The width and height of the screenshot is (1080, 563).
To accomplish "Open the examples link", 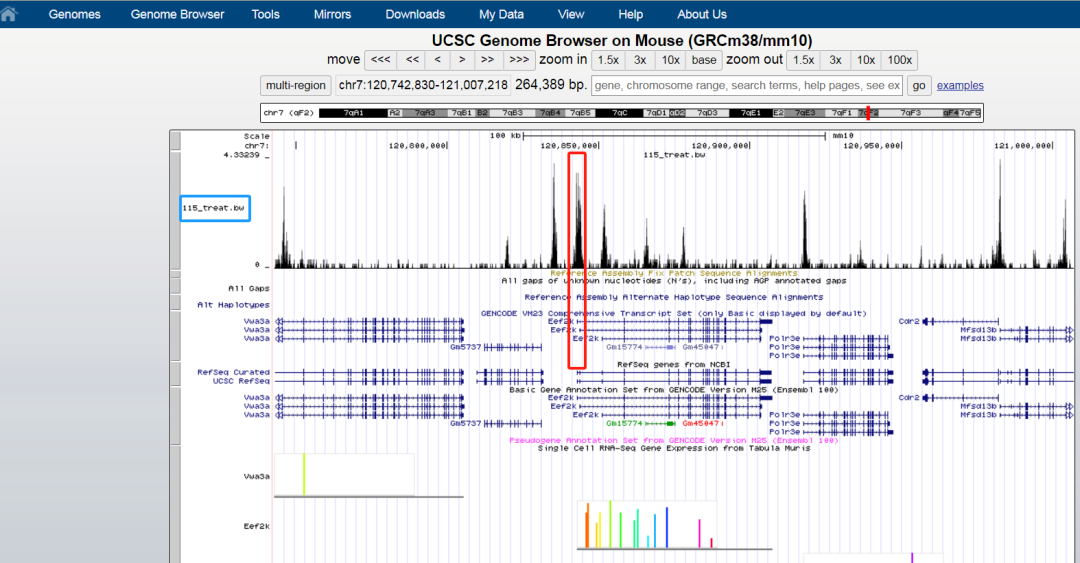I will [960, 85].
